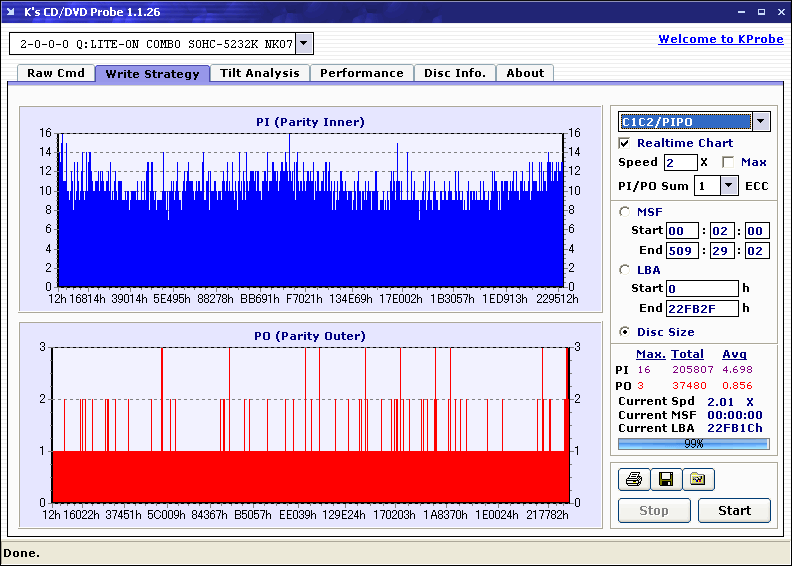Click the LBA End field showing 22FB2F
Viewport: 792px width, 566px height.
click(x=702, y=308)
